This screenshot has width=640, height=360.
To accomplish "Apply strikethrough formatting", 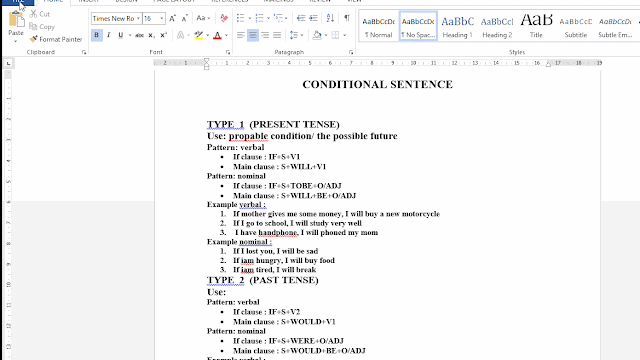I will pos(139,36).
